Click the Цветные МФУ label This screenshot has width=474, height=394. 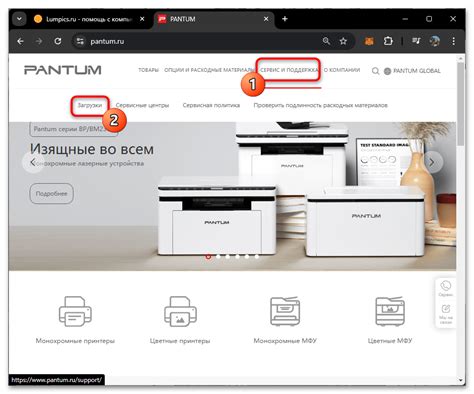click(390, 341)
